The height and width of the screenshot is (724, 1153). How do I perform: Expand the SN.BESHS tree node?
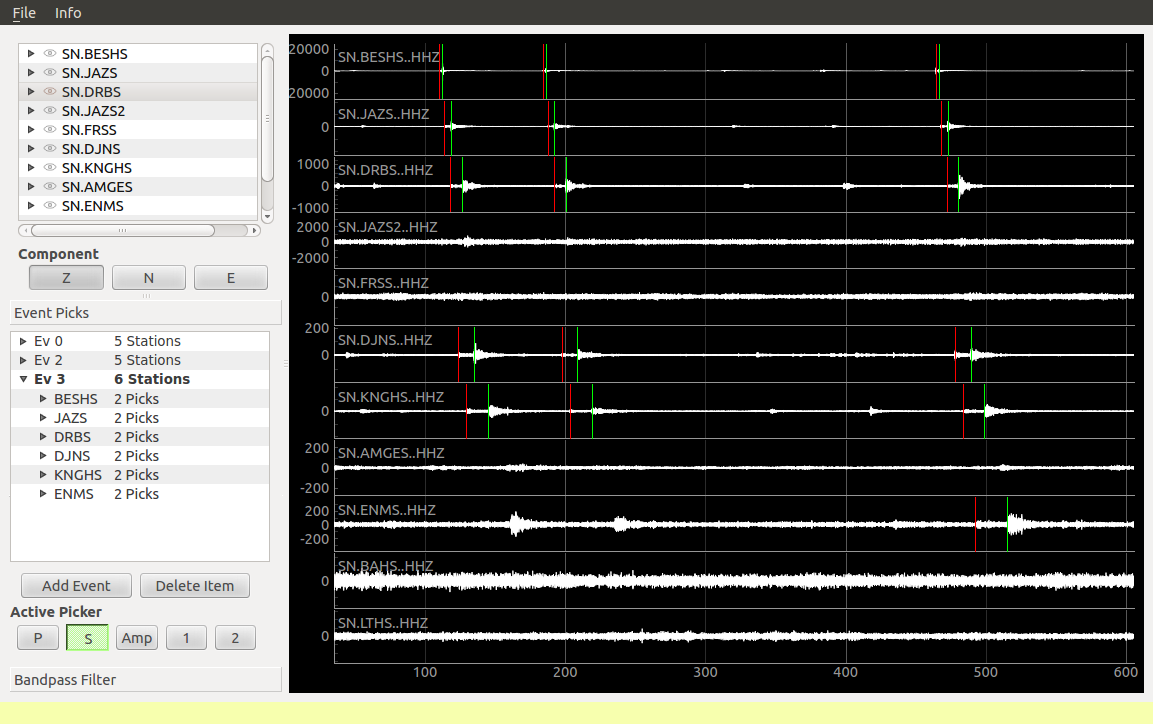pyautogui.click(x=31, y=54)
